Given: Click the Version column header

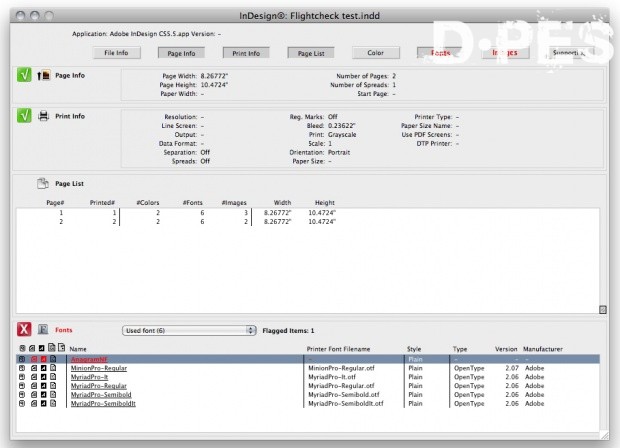Looking at the screenshot, I should pyautogui.click(x=506, y=349).
